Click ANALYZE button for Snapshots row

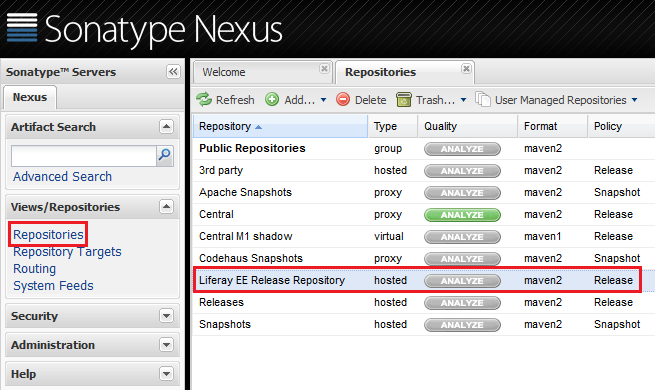pyautogui.click(x=462, y=325)
